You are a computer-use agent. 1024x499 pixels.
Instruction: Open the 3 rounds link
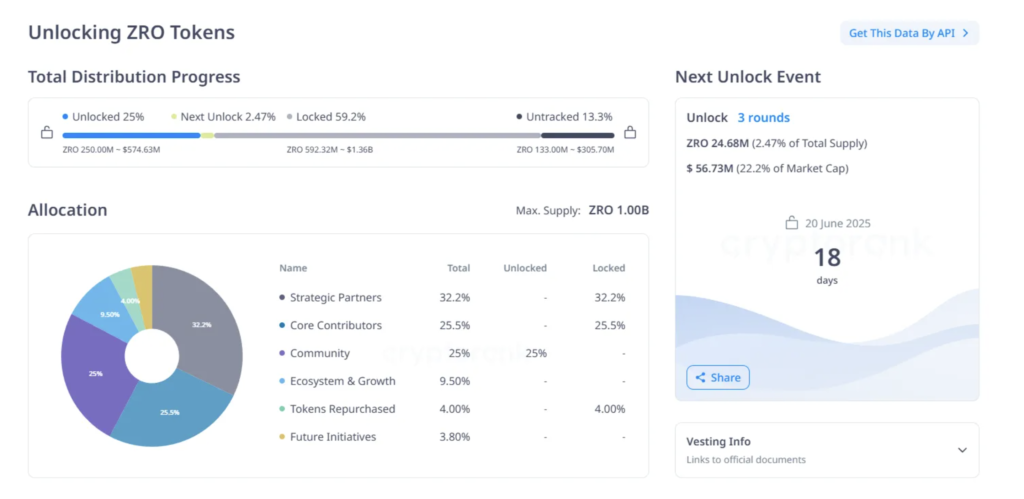coord(763,118)
